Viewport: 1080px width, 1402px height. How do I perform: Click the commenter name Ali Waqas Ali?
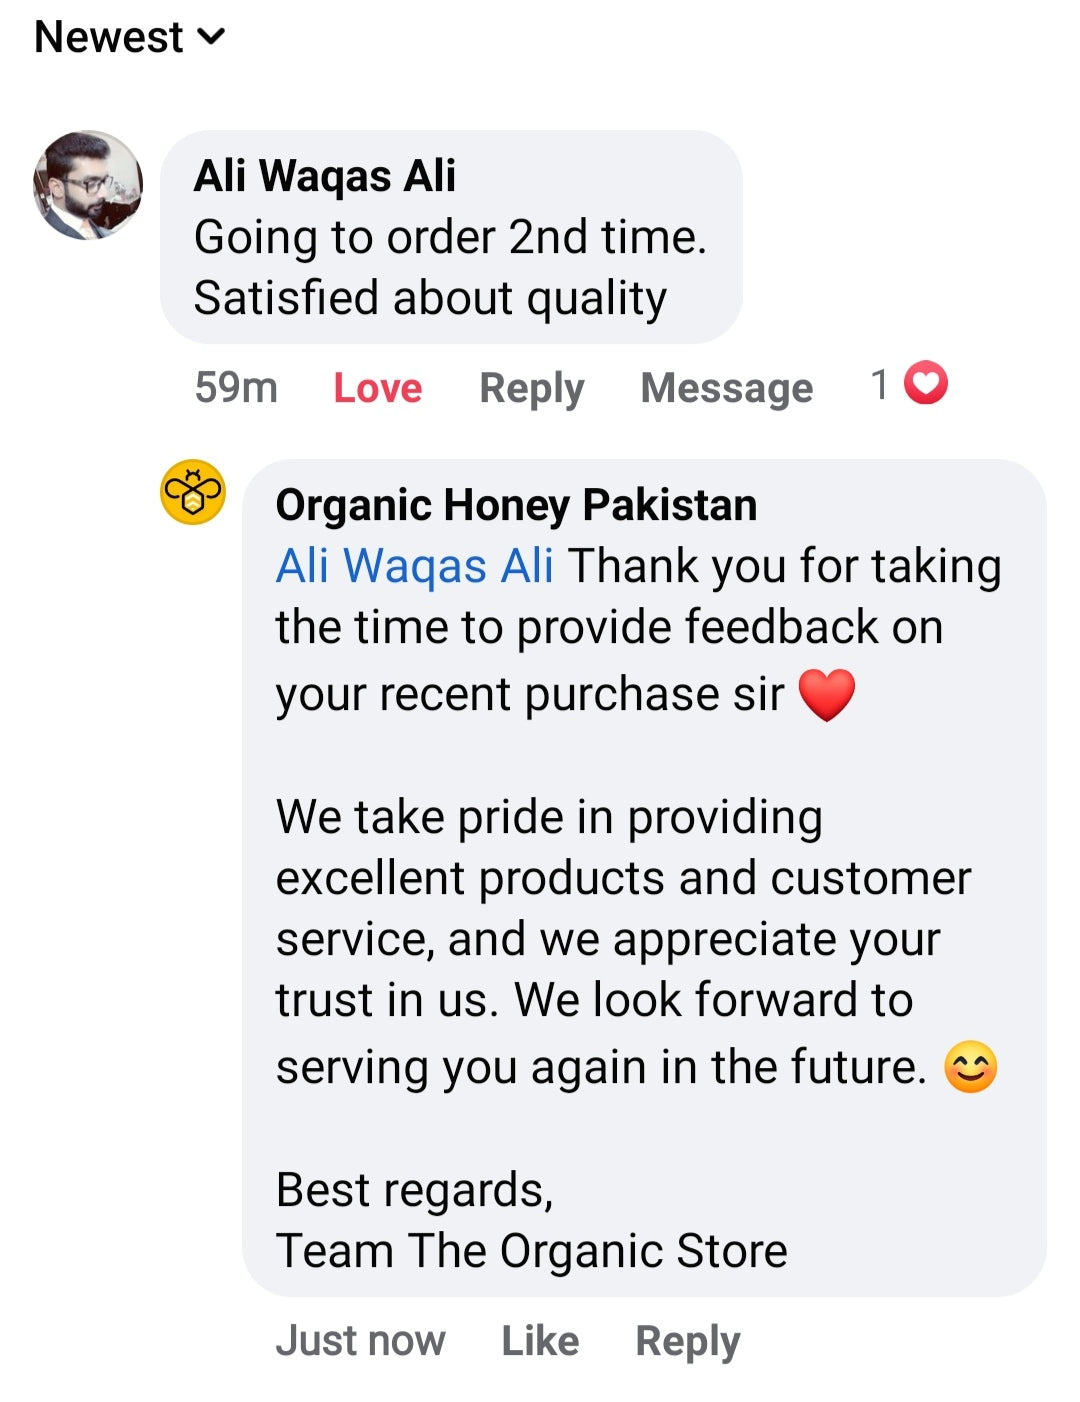click(x=325, y=176)
